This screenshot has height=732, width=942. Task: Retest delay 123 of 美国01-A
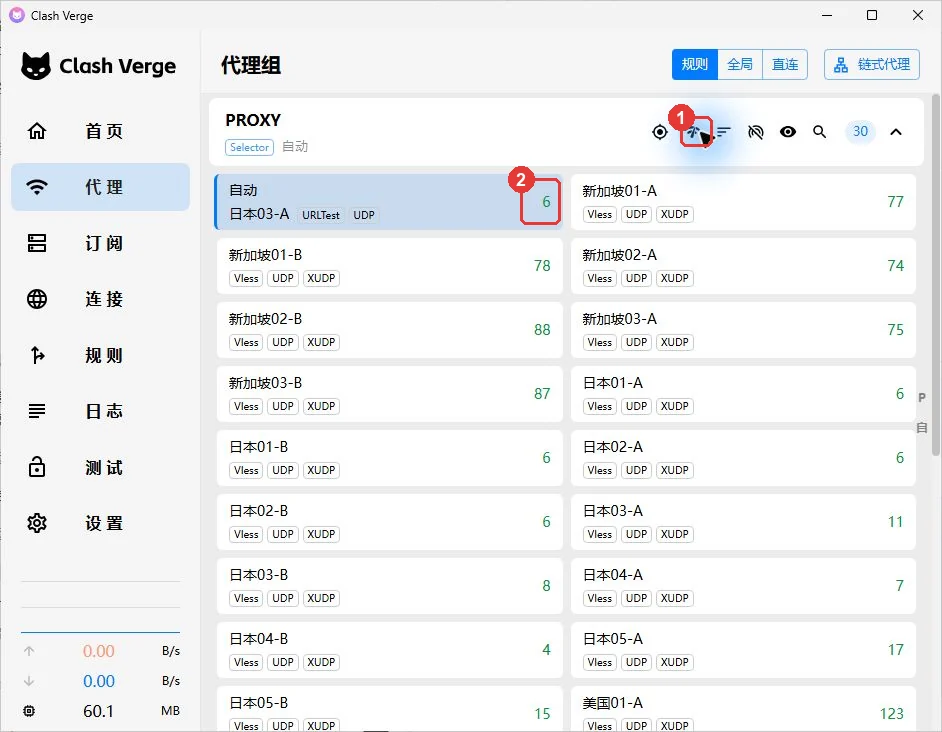[892, 714]
